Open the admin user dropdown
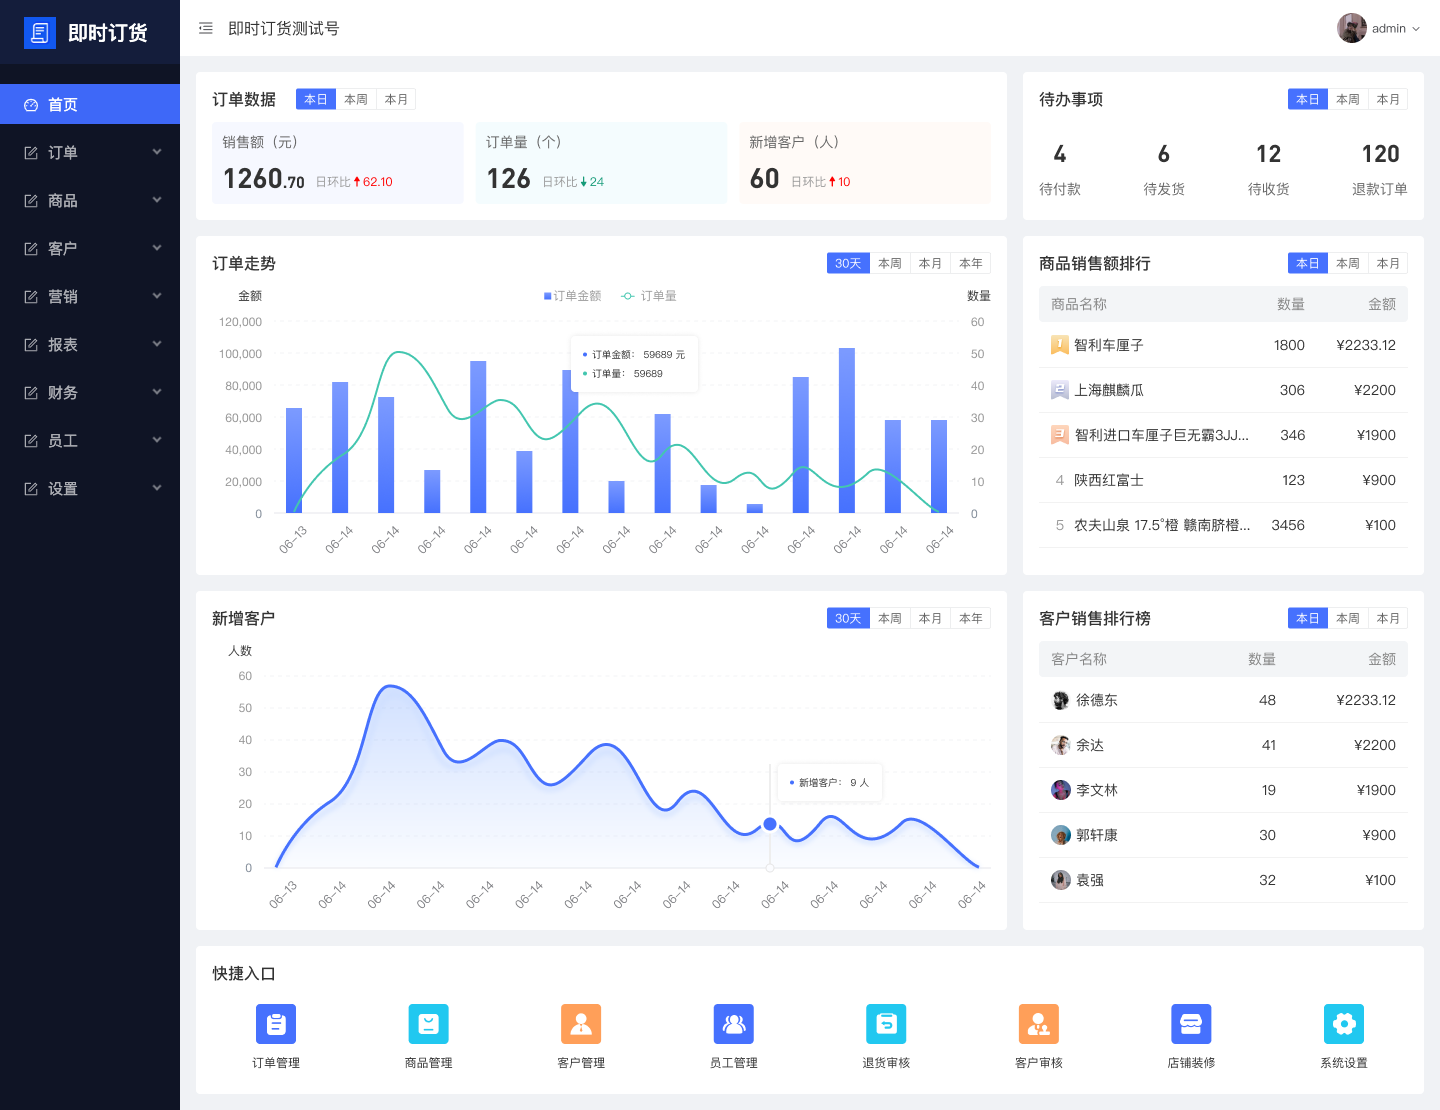Screen dimensions: 1440x1110 [x=1379, y=29]
